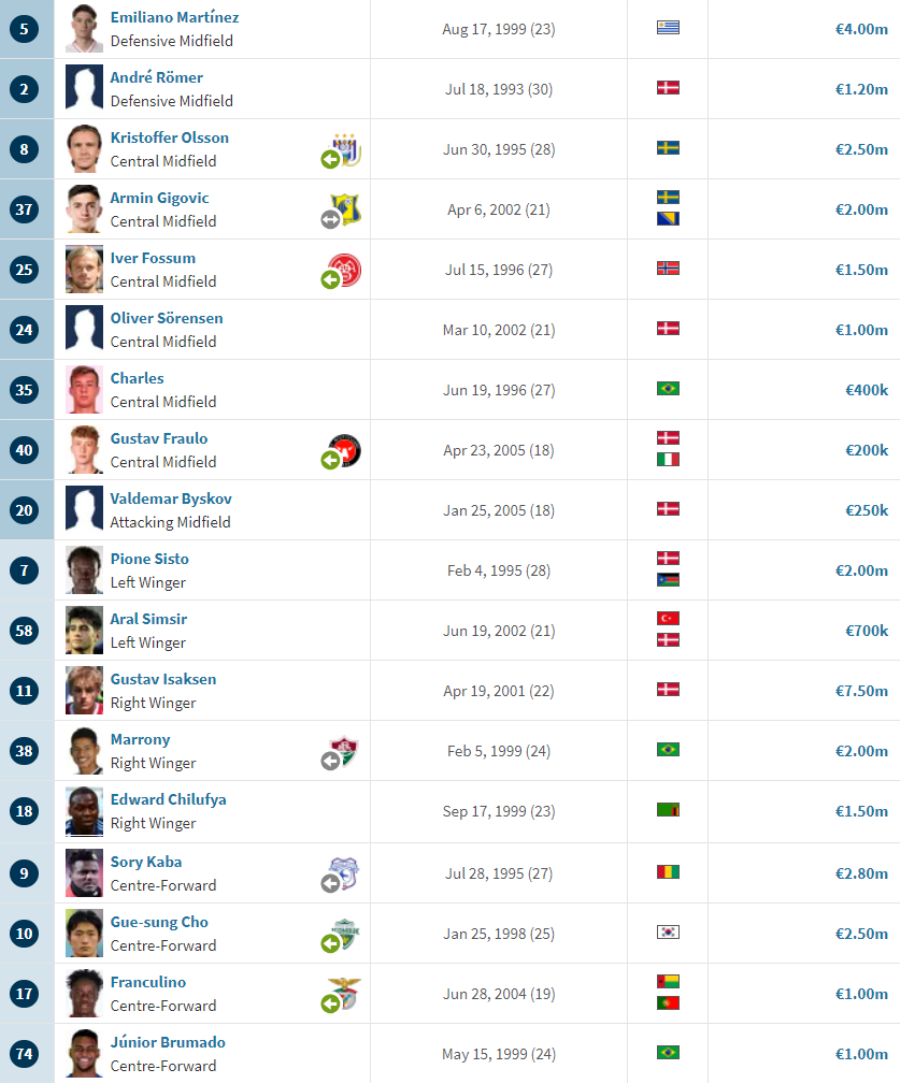Click South Korea flag in Gue-sung Cho row
Image resolution: width=900 pixels, height=1083 pixels.
tap(668, 932)
